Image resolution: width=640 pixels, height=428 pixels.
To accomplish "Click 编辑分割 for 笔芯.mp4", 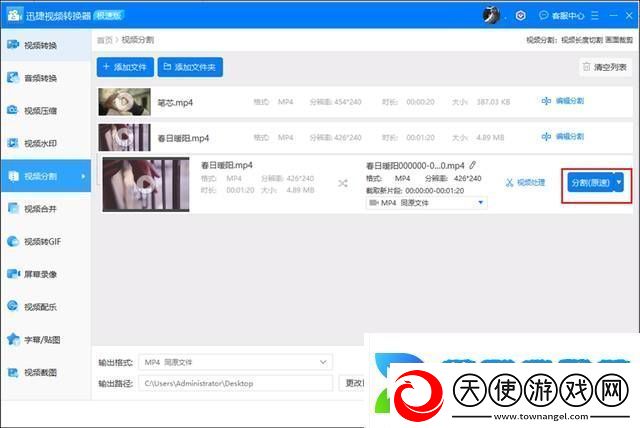I will point(563,101).
